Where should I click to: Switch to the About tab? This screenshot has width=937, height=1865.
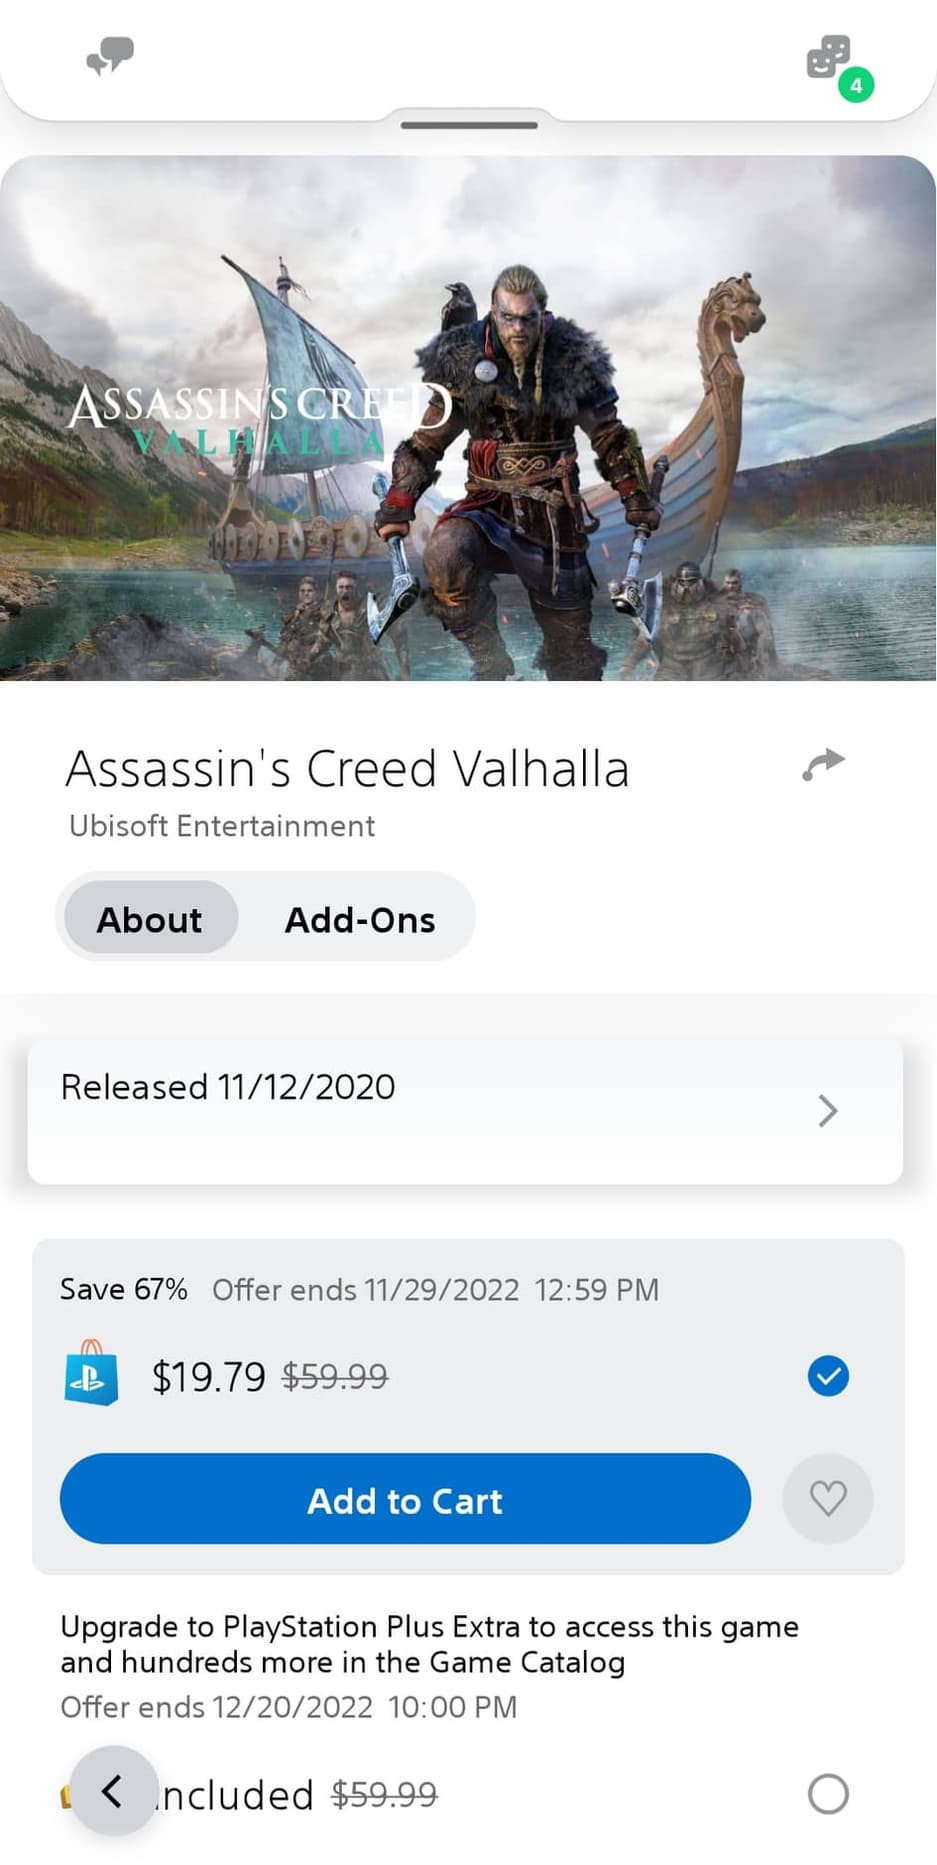[x=150, y=919]
